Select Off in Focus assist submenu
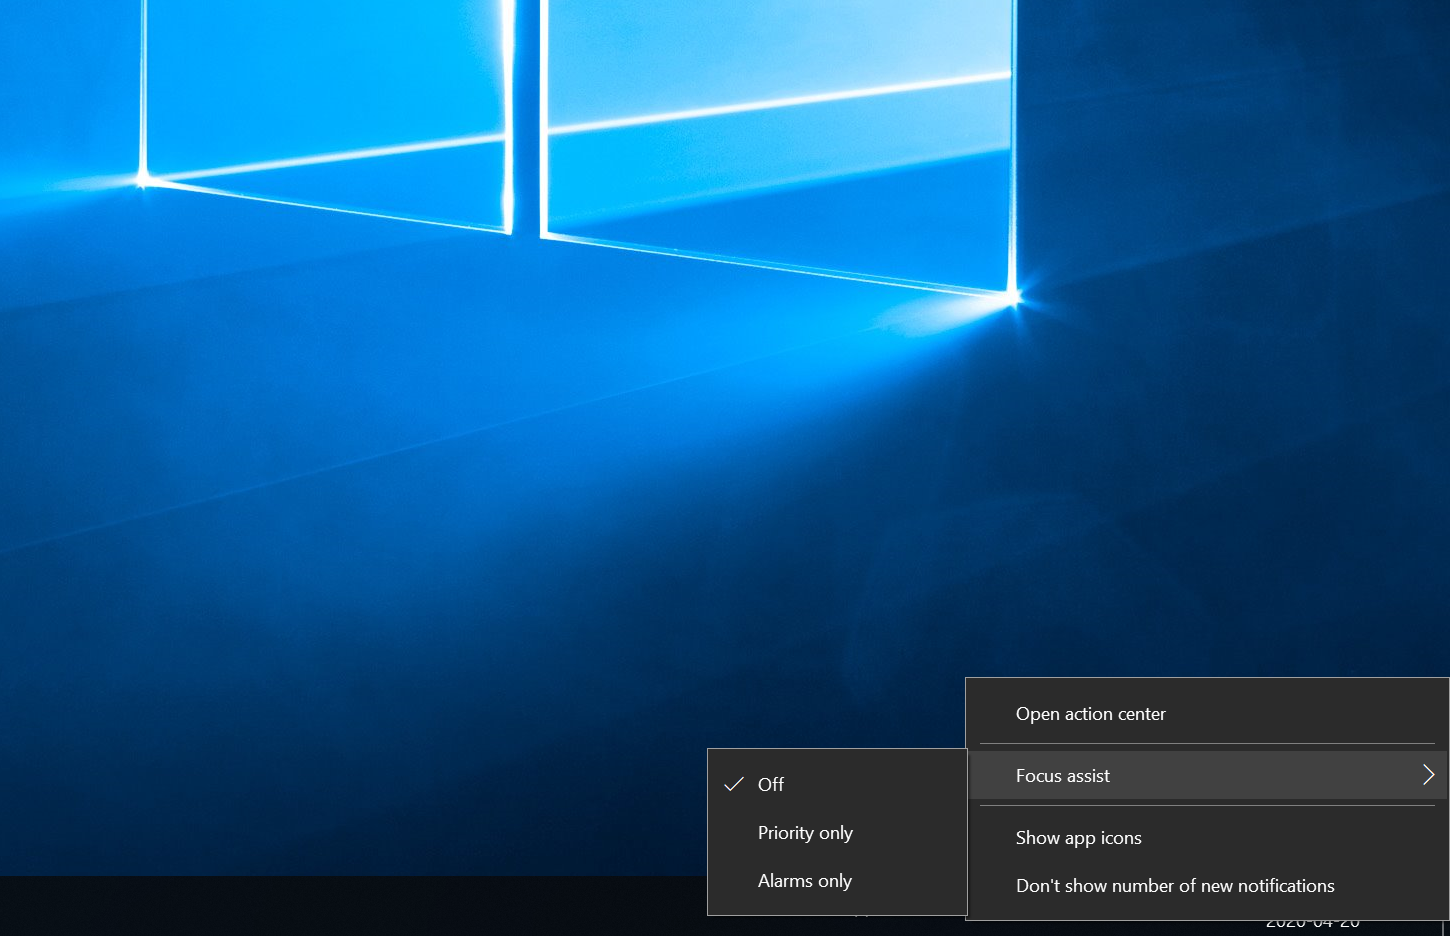This screenshot has height=936, width=1450. tap(771, 784)
